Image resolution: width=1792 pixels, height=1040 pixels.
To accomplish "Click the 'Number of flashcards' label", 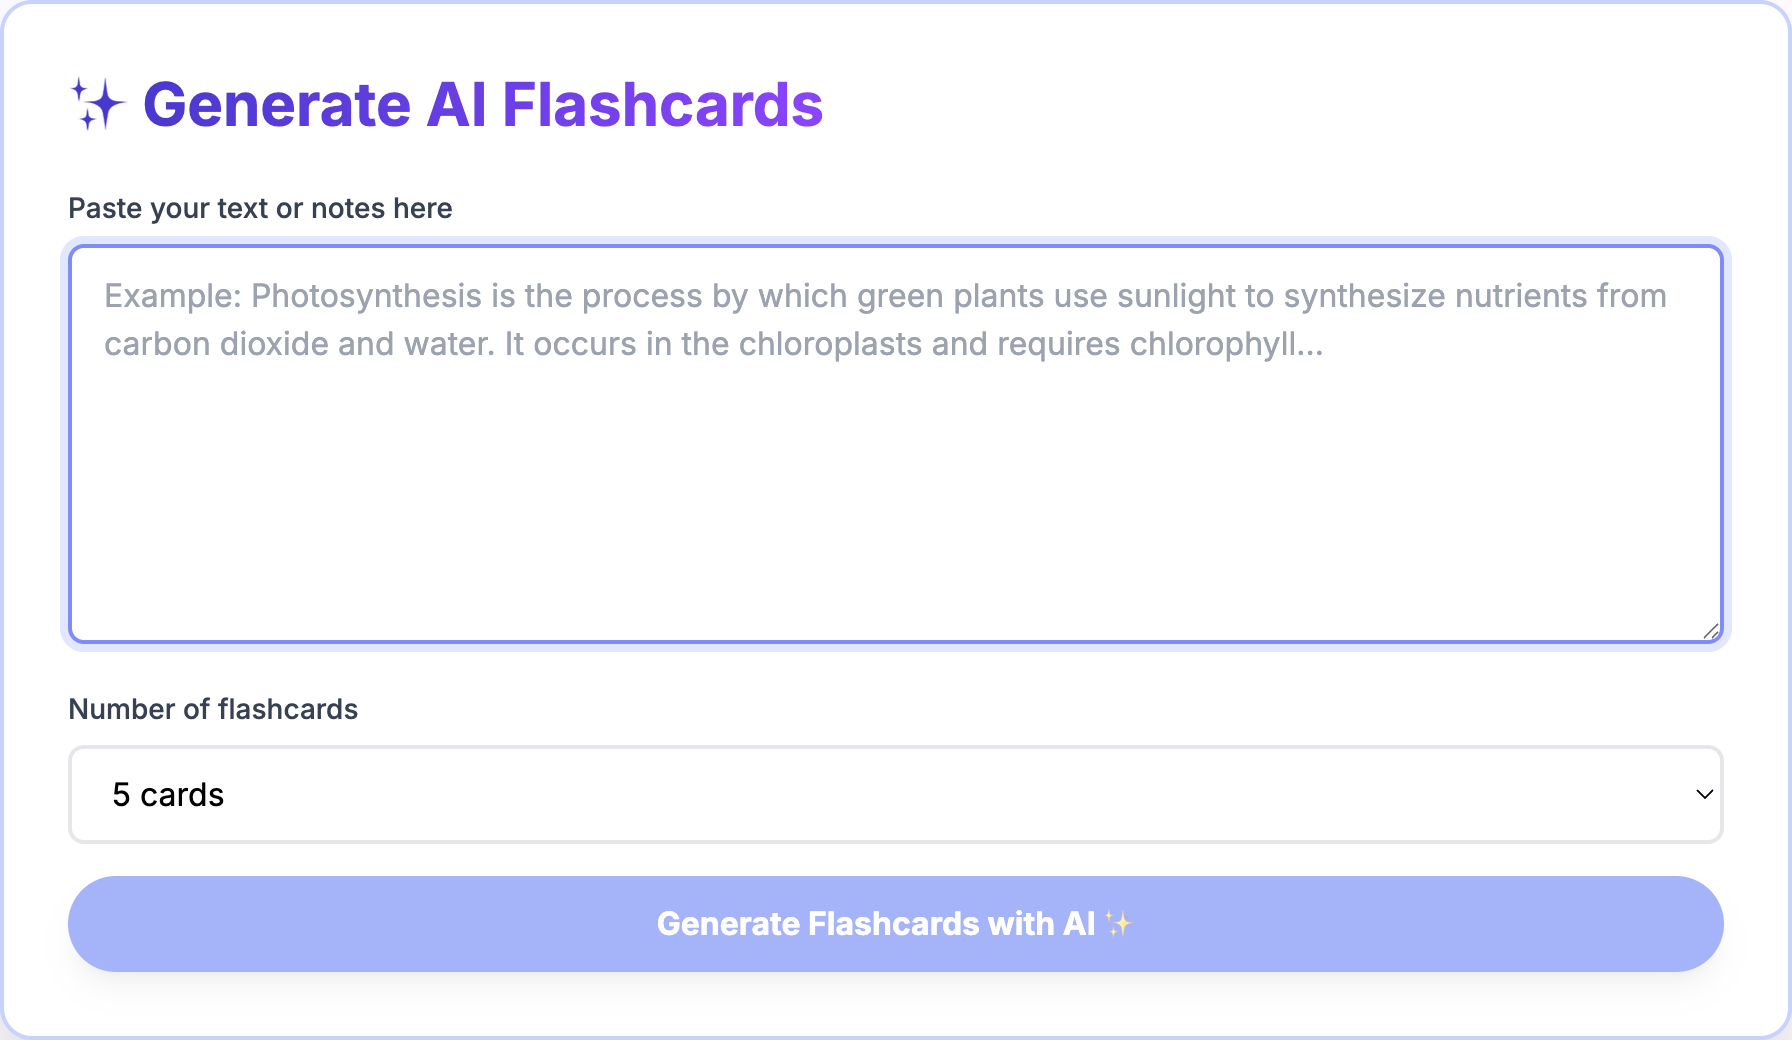I will 213,709.
